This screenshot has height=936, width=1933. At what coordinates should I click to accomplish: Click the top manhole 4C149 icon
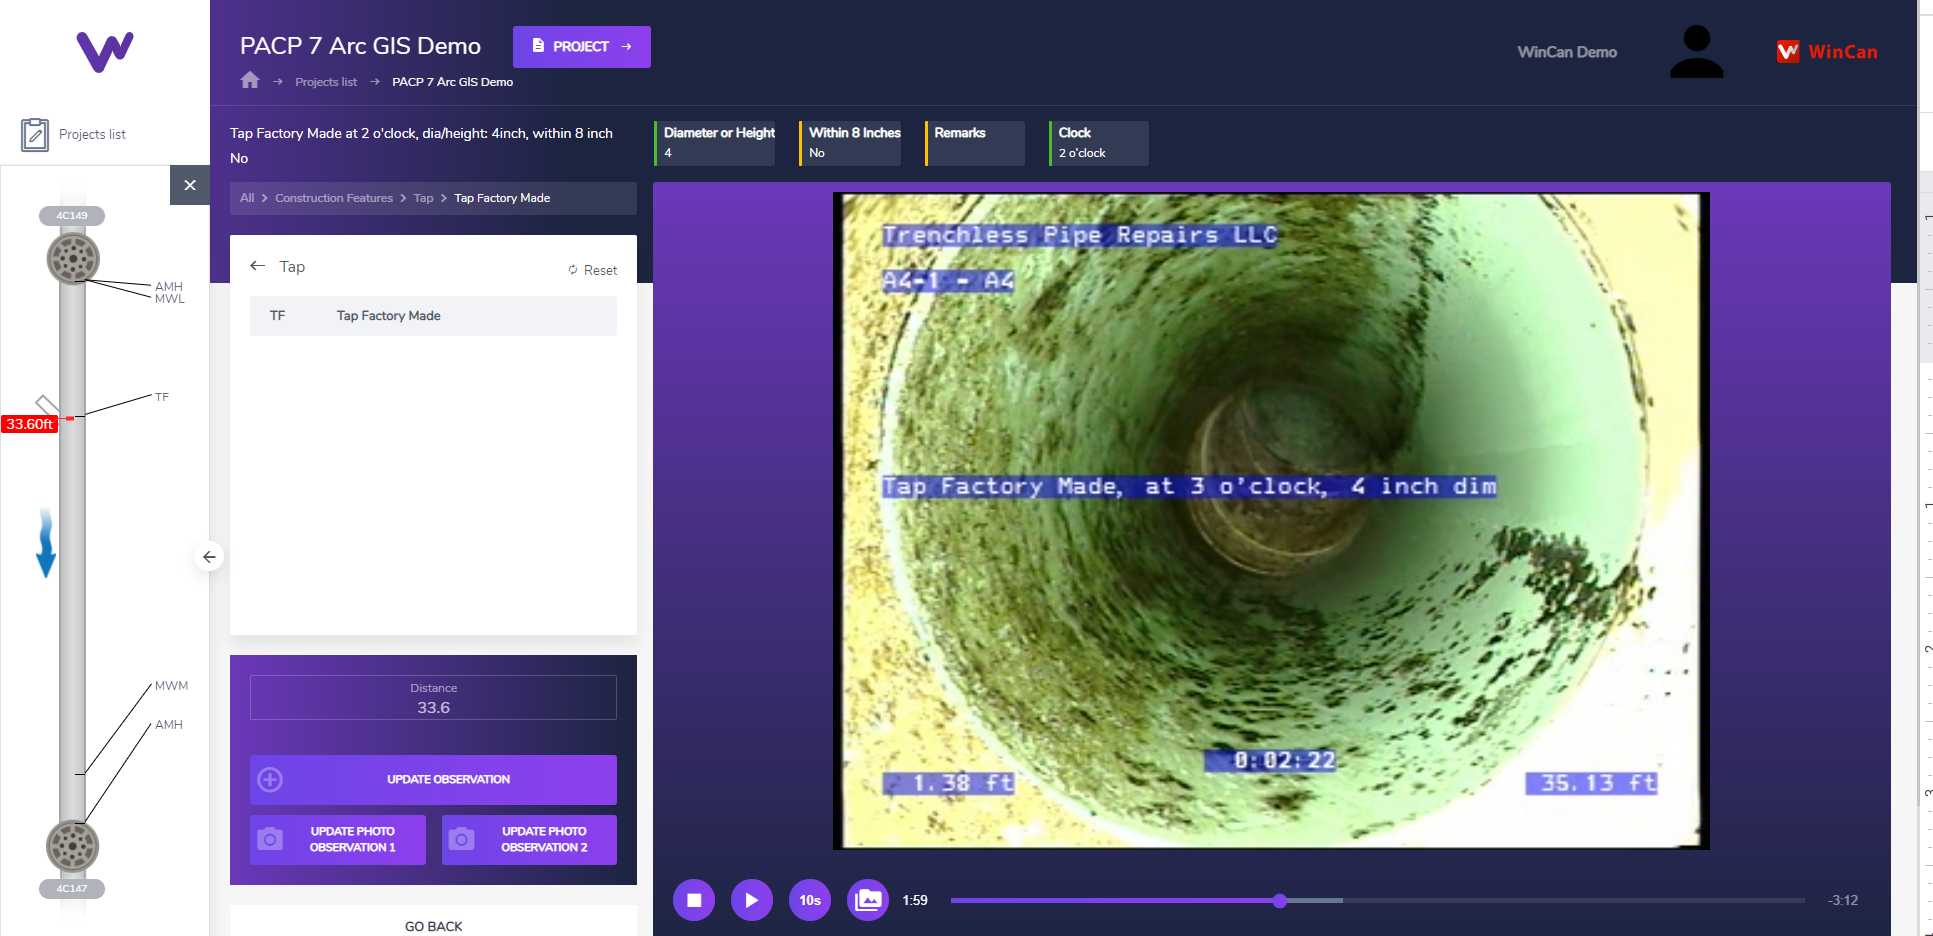73,259
